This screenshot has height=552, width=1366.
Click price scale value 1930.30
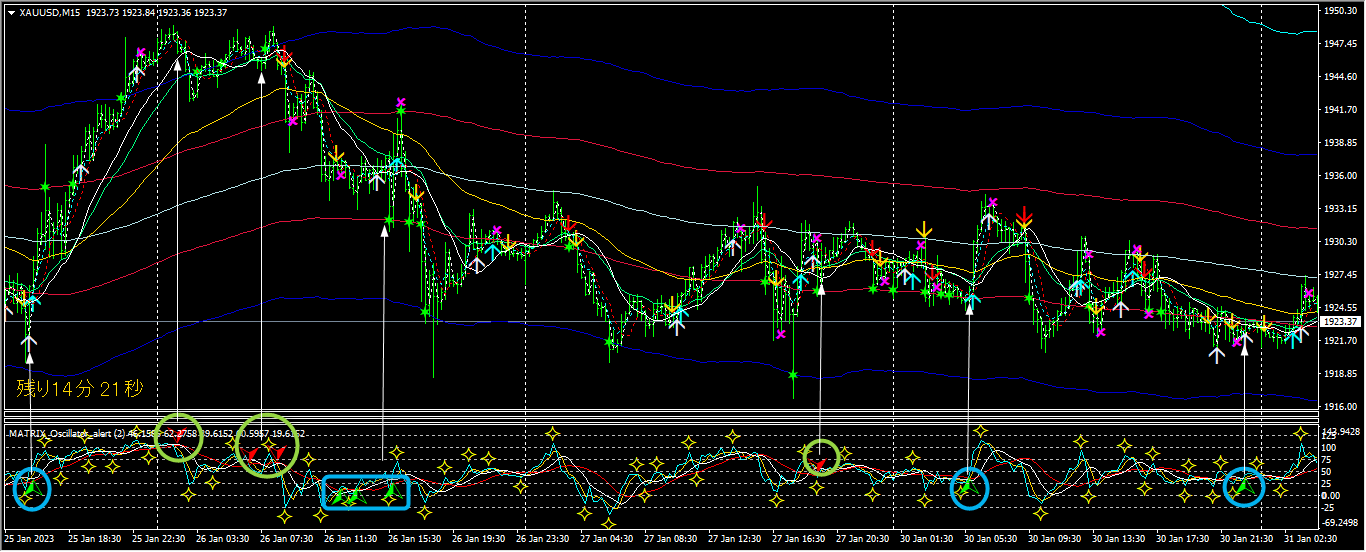(1339, 242)
